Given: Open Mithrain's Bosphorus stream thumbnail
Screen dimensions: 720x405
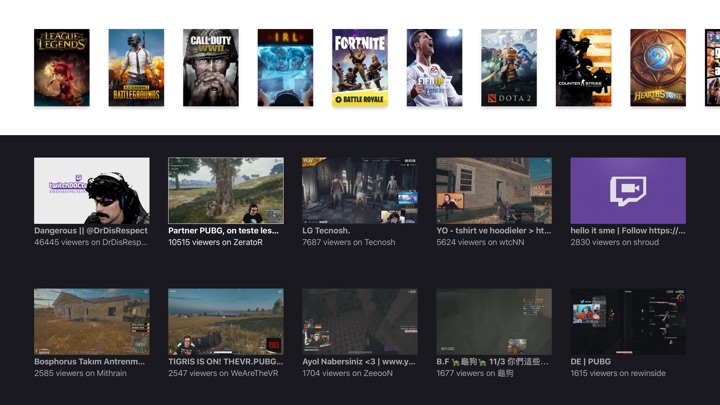Looking at the screenshot, I should 92,321.
